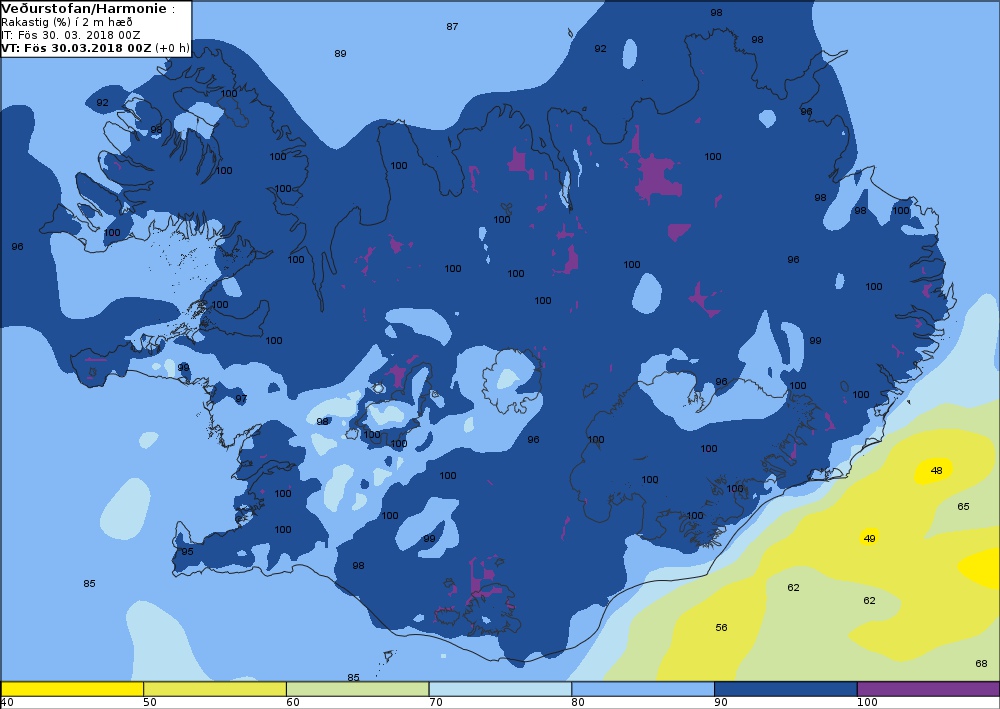Click the medium blue 80–90 legend swatch
1000x709 pixels.
pyautogui.click(x=643, y=689)
